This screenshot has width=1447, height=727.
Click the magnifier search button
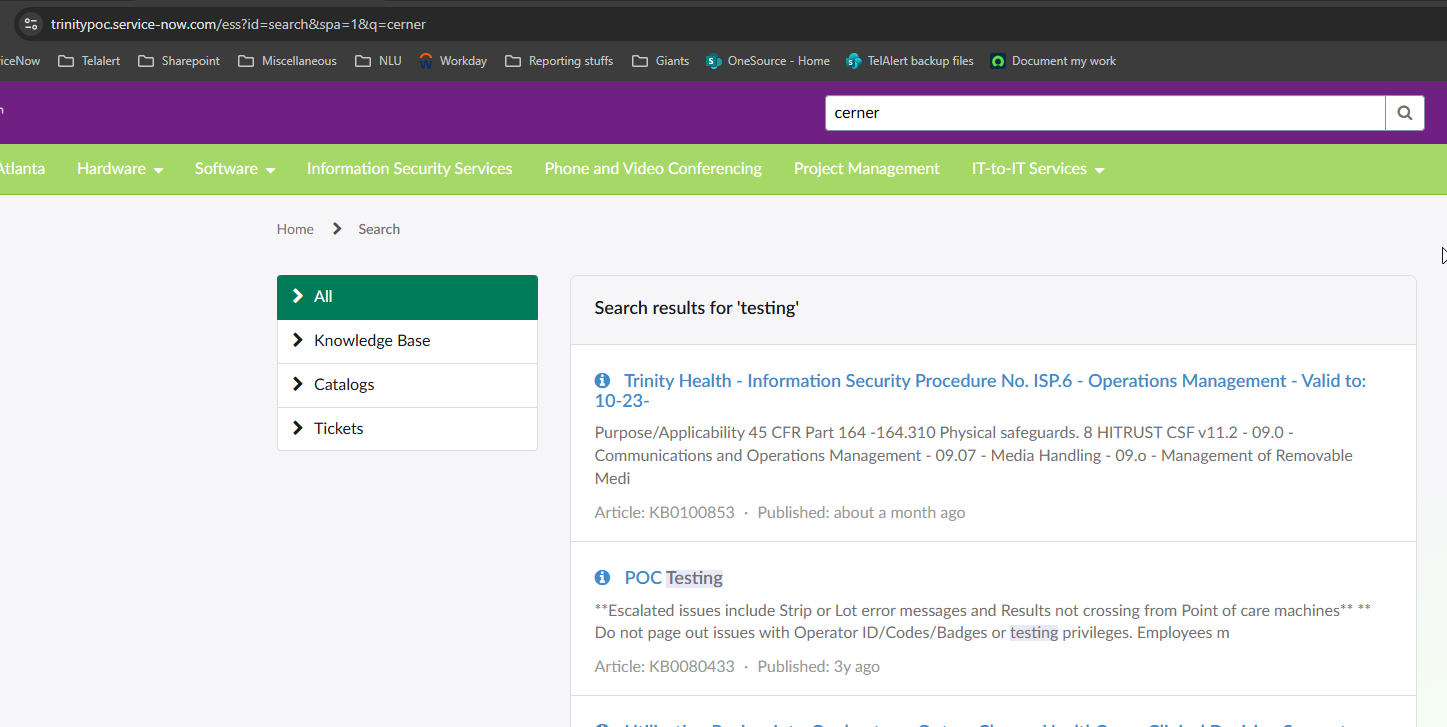tap(1404, 113)
